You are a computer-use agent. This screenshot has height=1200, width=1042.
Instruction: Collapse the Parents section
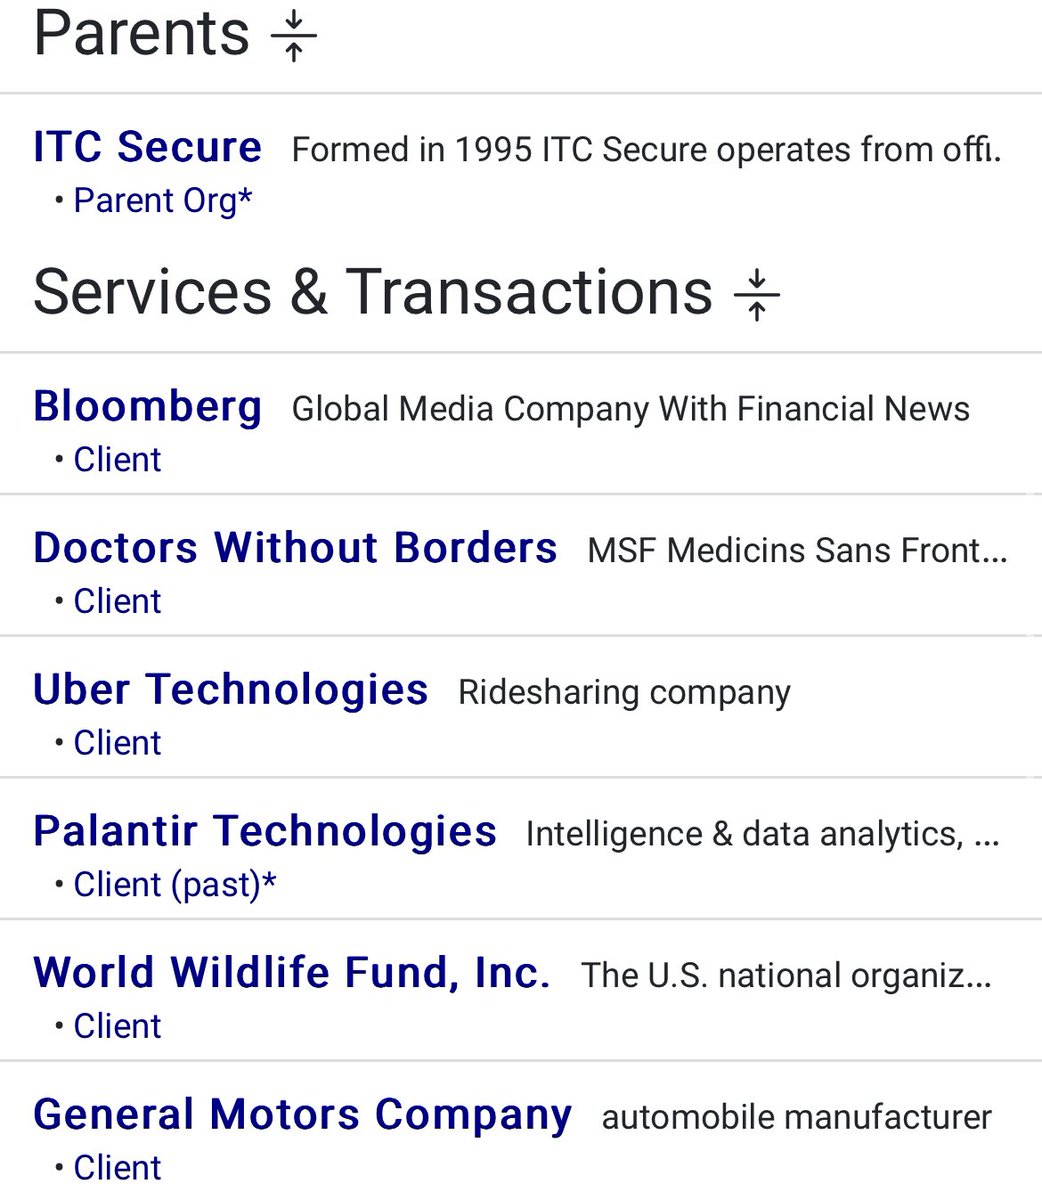(x=293, y=36)
